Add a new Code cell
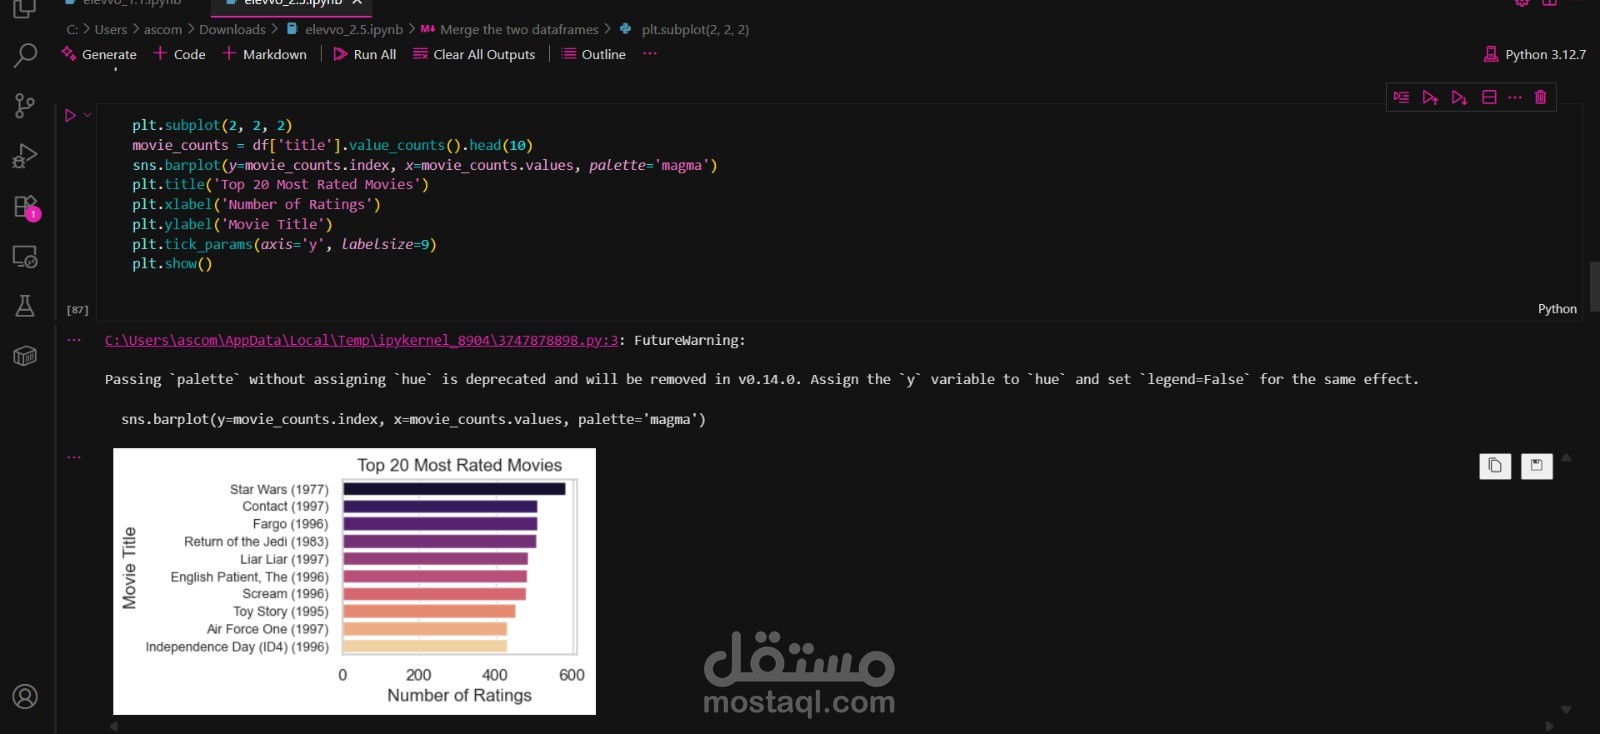This screenshot has width=1600, height=734. point(180,54)
